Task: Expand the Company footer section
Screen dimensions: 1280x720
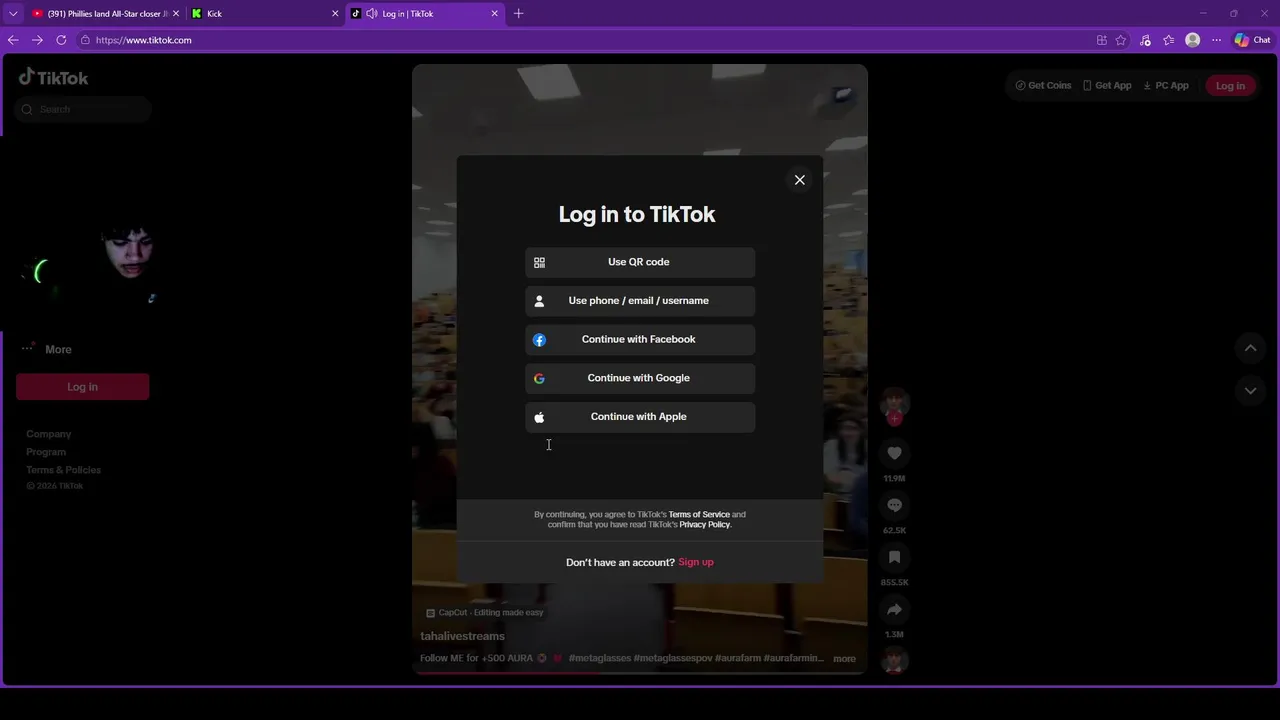Action: (49, 434)
